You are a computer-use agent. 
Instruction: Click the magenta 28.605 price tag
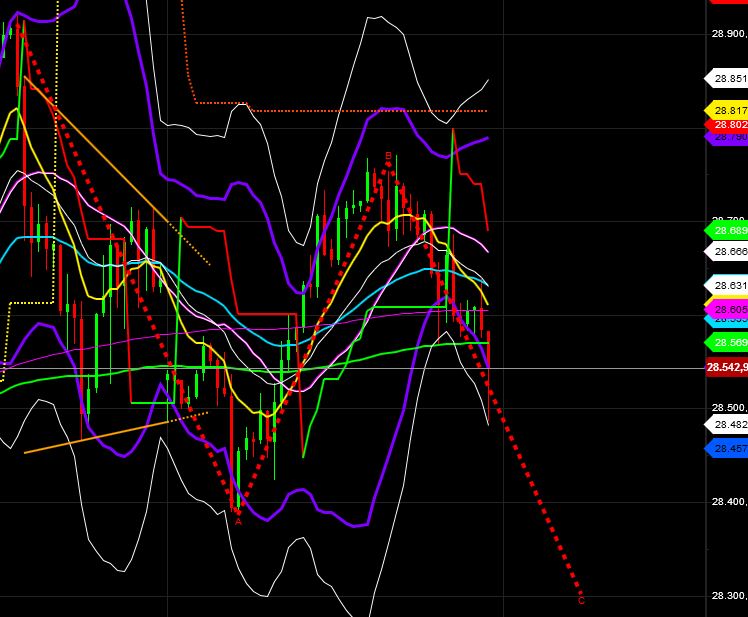[727, 310]
